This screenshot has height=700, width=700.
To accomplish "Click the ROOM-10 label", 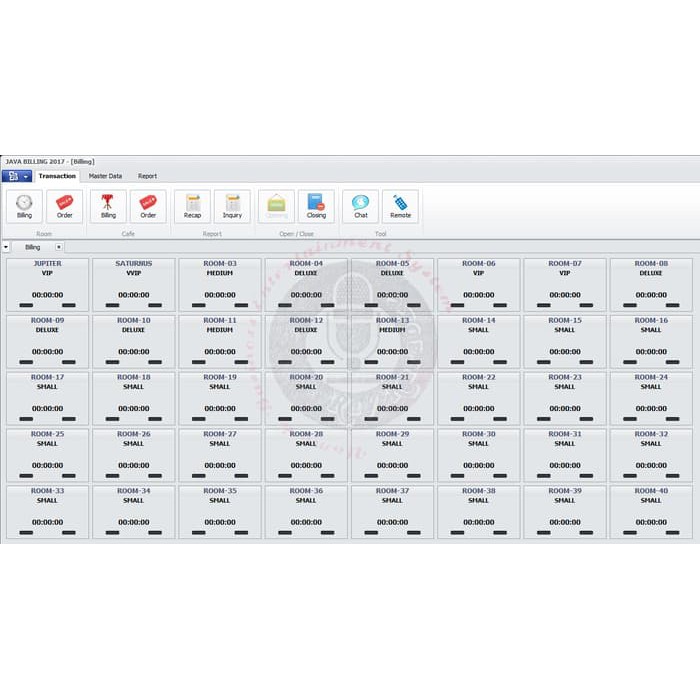I will [133, 320].
